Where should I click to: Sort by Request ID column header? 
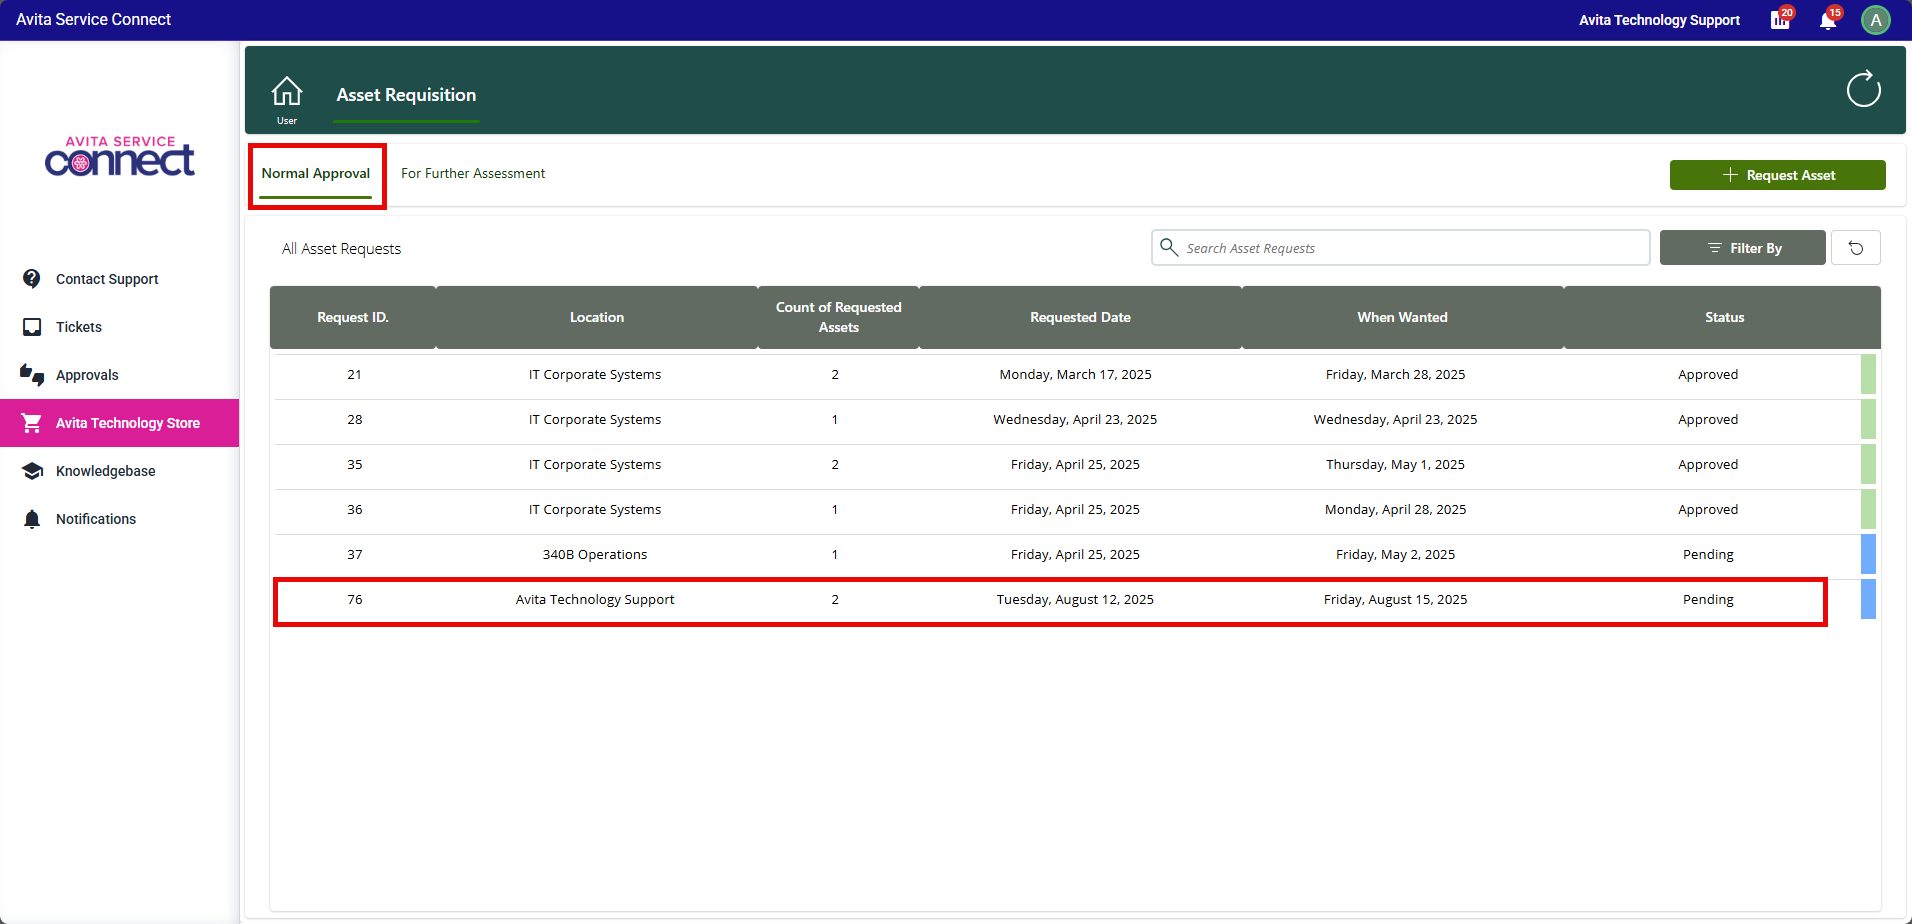pos(353,317)
